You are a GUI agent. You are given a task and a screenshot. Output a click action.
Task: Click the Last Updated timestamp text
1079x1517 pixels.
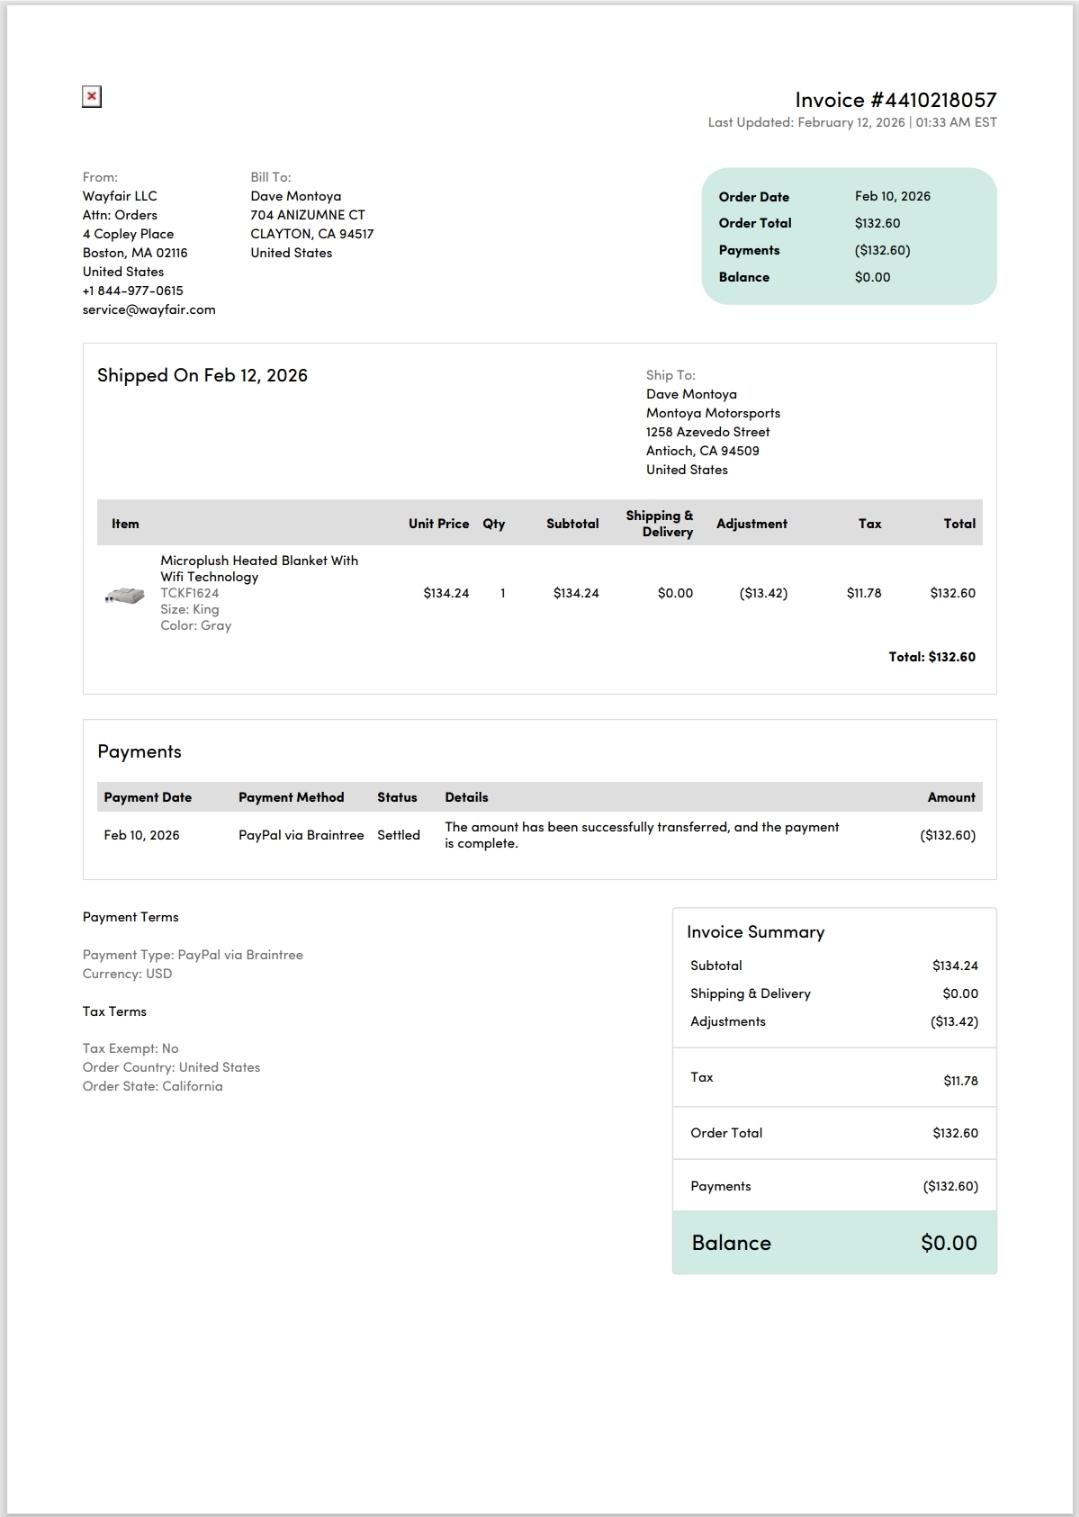(852, 122)
